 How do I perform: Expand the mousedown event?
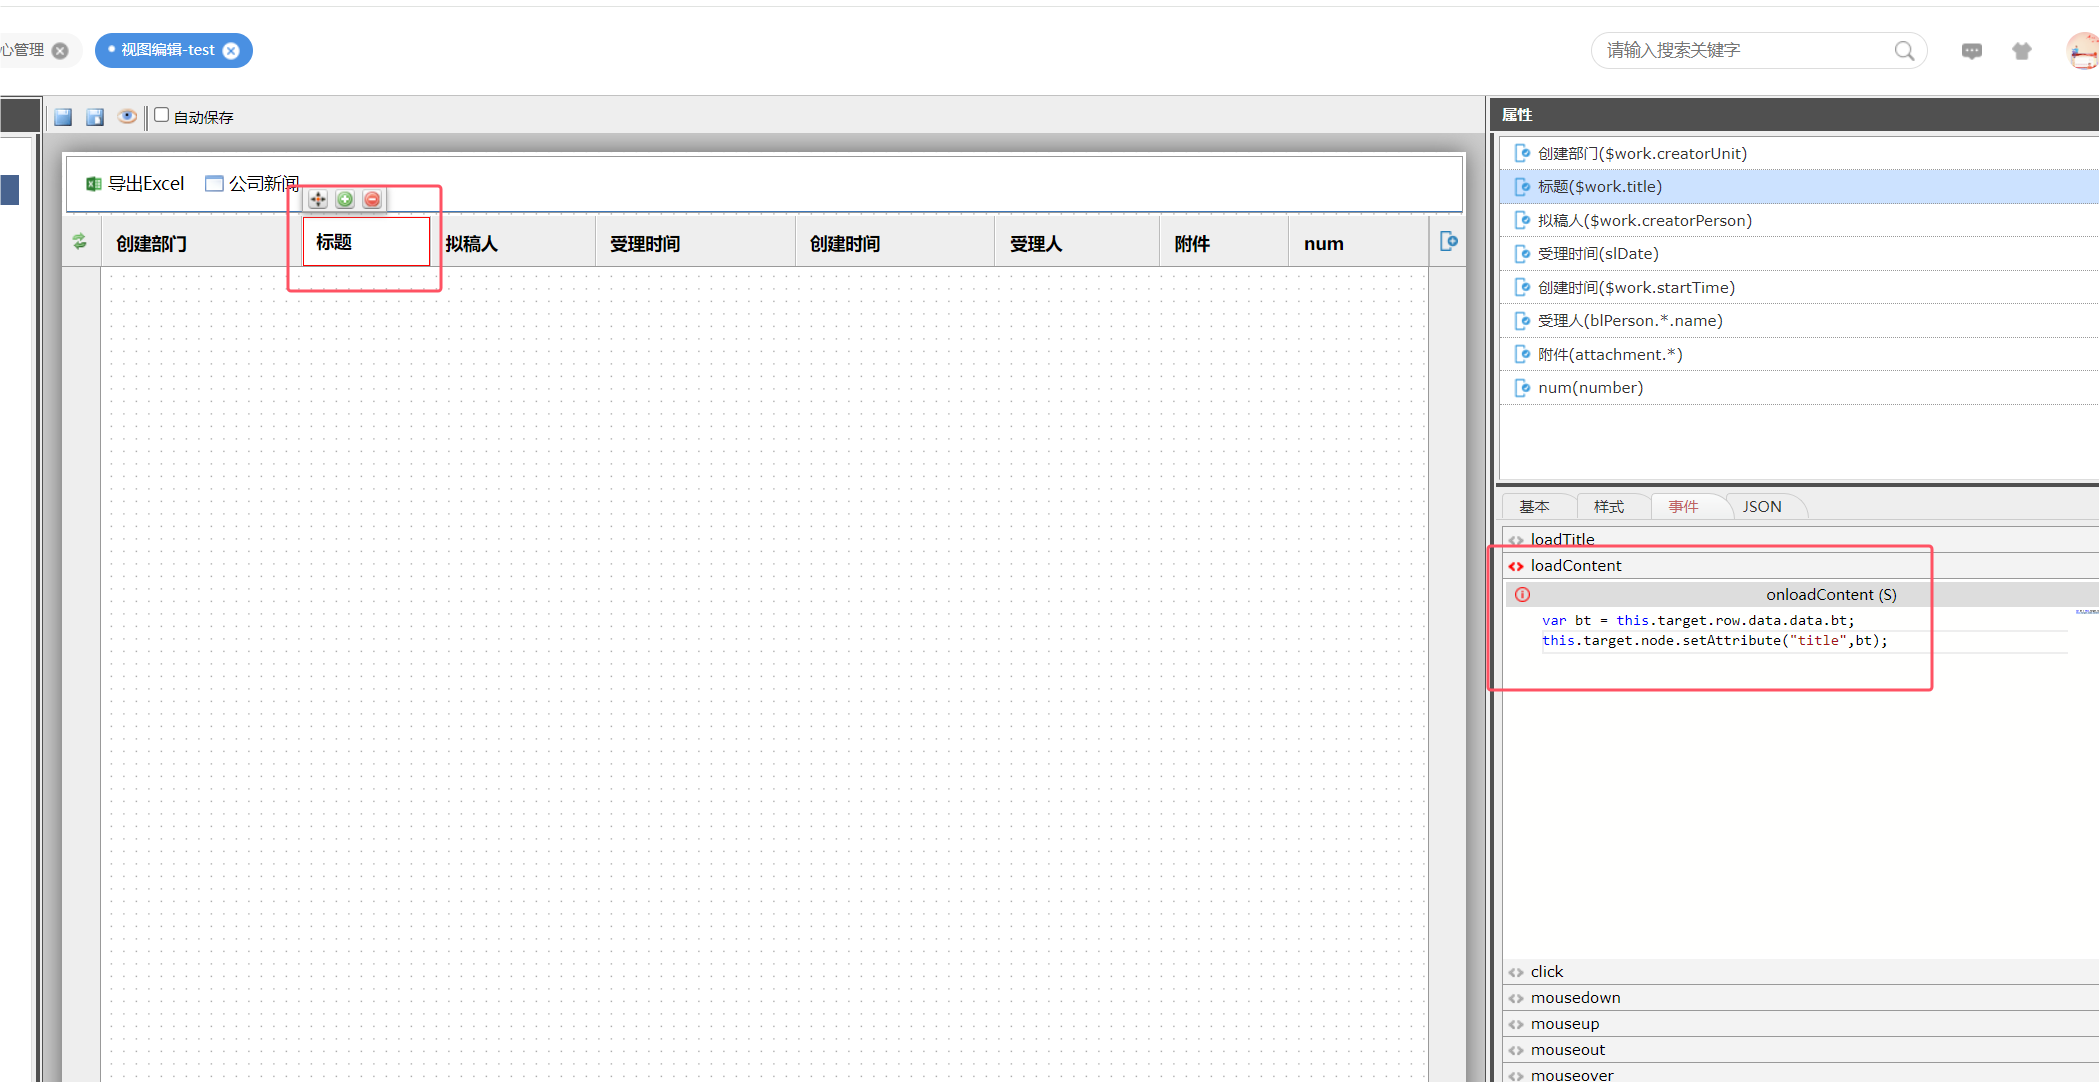[x=1575, y=998]
